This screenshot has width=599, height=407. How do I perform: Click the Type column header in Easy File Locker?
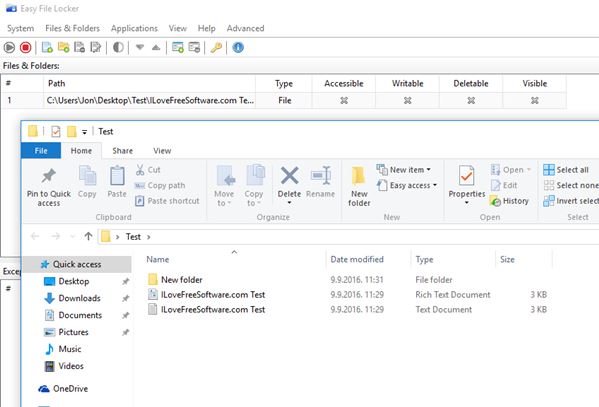[x=283, y=83]
